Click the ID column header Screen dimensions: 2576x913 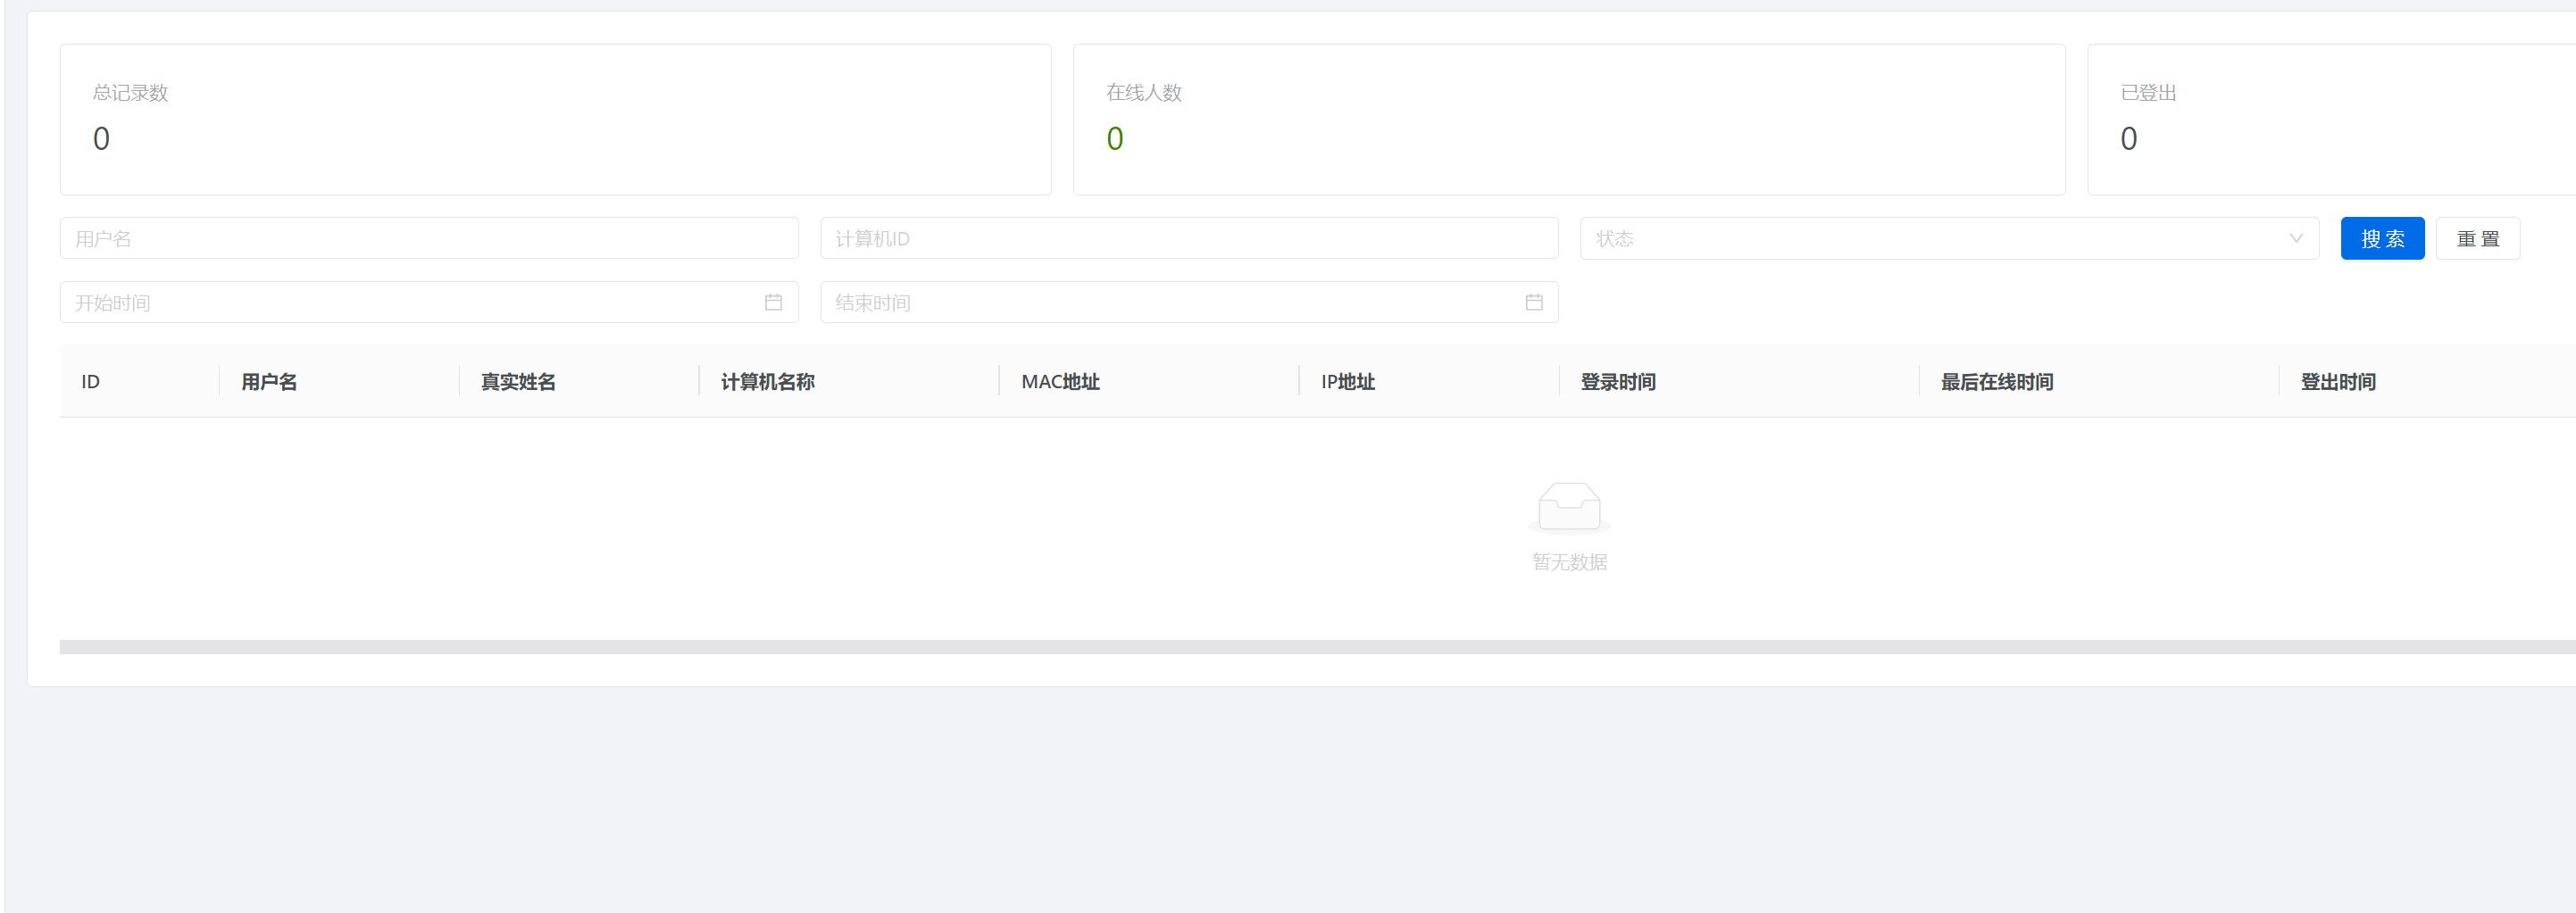91,382
